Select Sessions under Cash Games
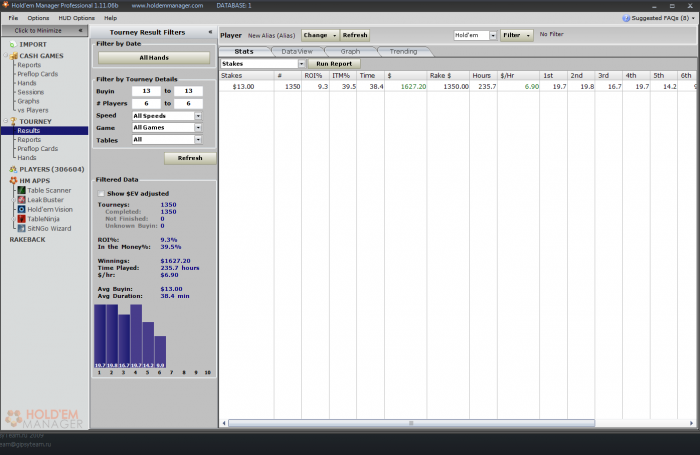 30,92
